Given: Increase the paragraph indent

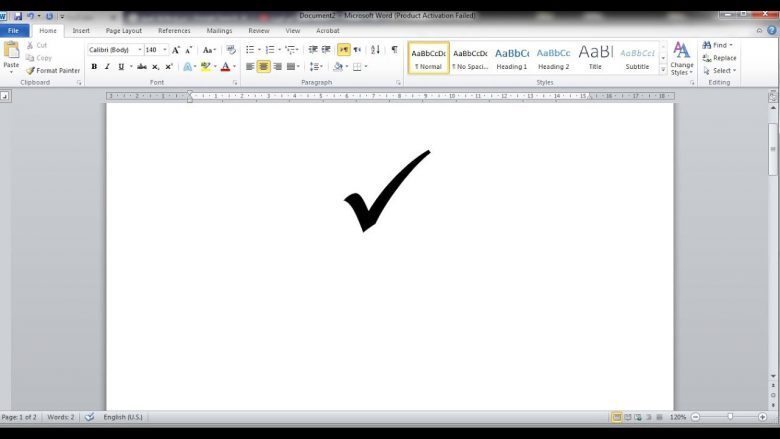Looking at the screenshot, I should (326, 50).
